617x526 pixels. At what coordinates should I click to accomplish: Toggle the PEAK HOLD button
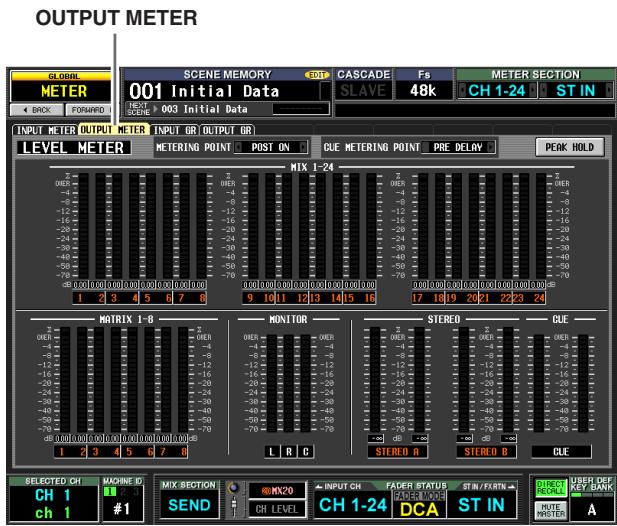569,147
